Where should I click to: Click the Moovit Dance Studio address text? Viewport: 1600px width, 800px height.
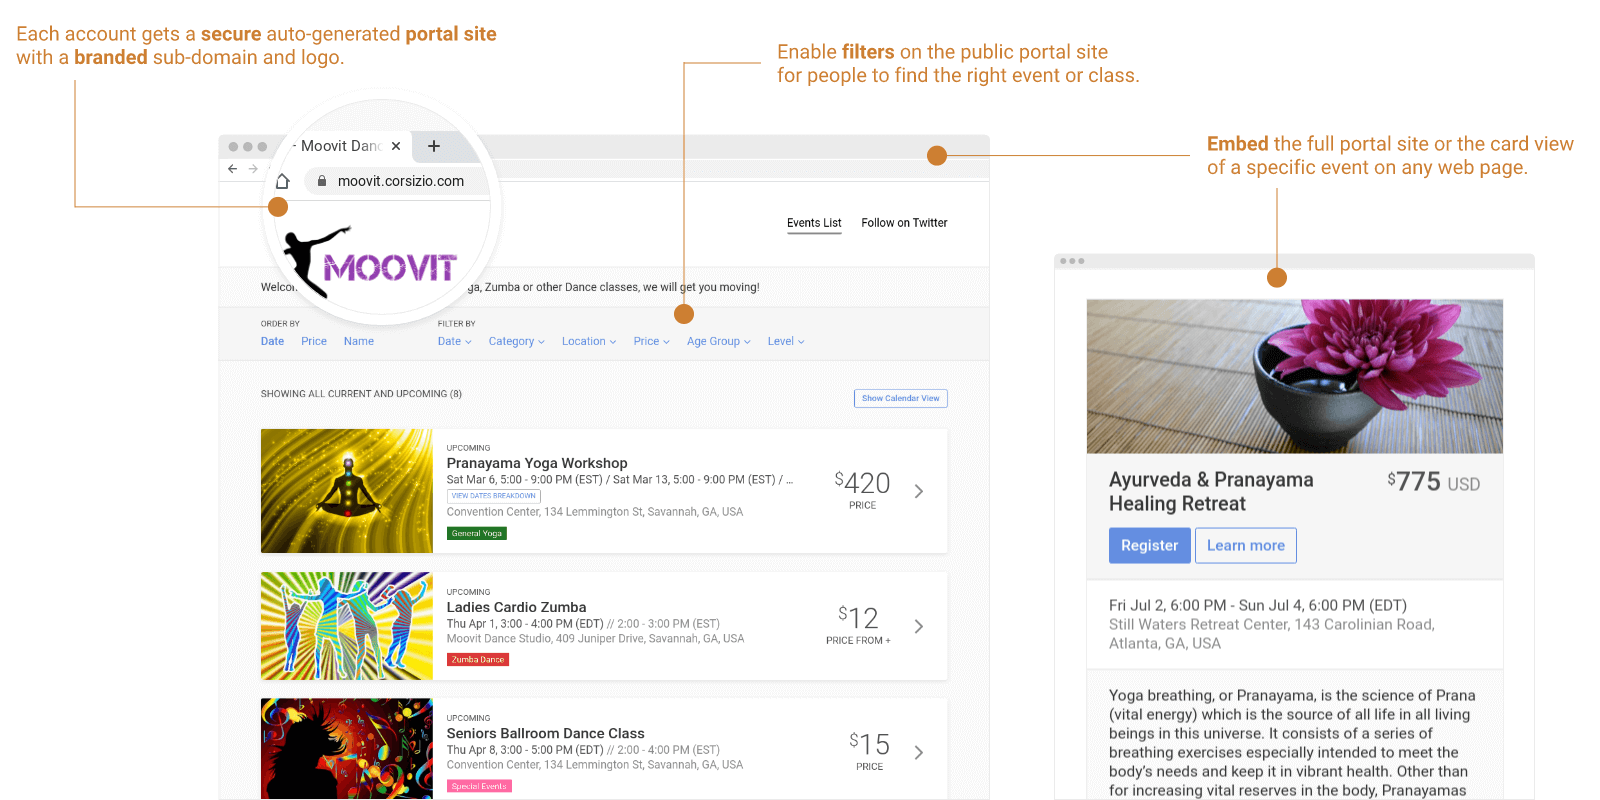click(x=595, y=639)
